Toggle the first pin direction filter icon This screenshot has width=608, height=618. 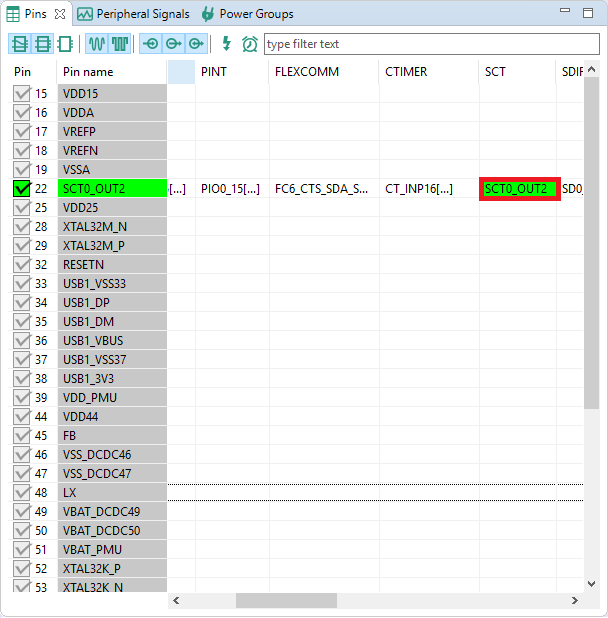point(151,44)
